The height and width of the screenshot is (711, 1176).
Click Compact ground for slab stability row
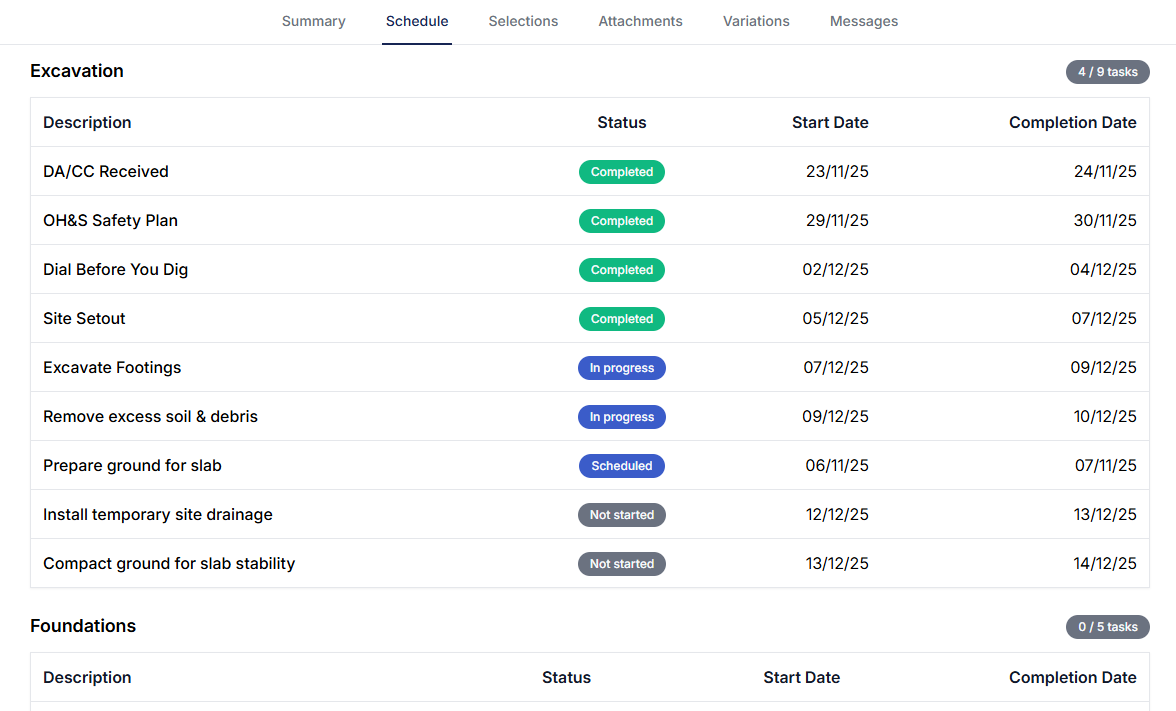pos(169,564)
